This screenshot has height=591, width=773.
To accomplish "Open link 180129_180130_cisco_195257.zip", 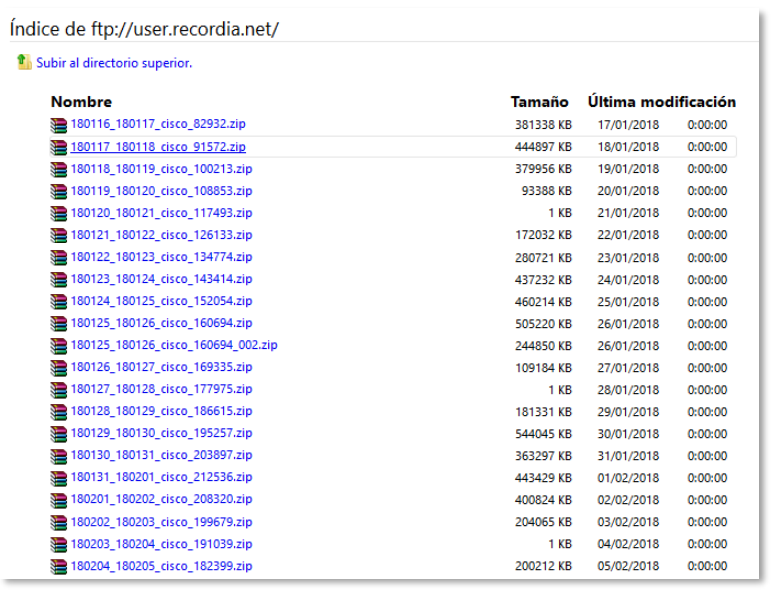I will pos(161,433).
